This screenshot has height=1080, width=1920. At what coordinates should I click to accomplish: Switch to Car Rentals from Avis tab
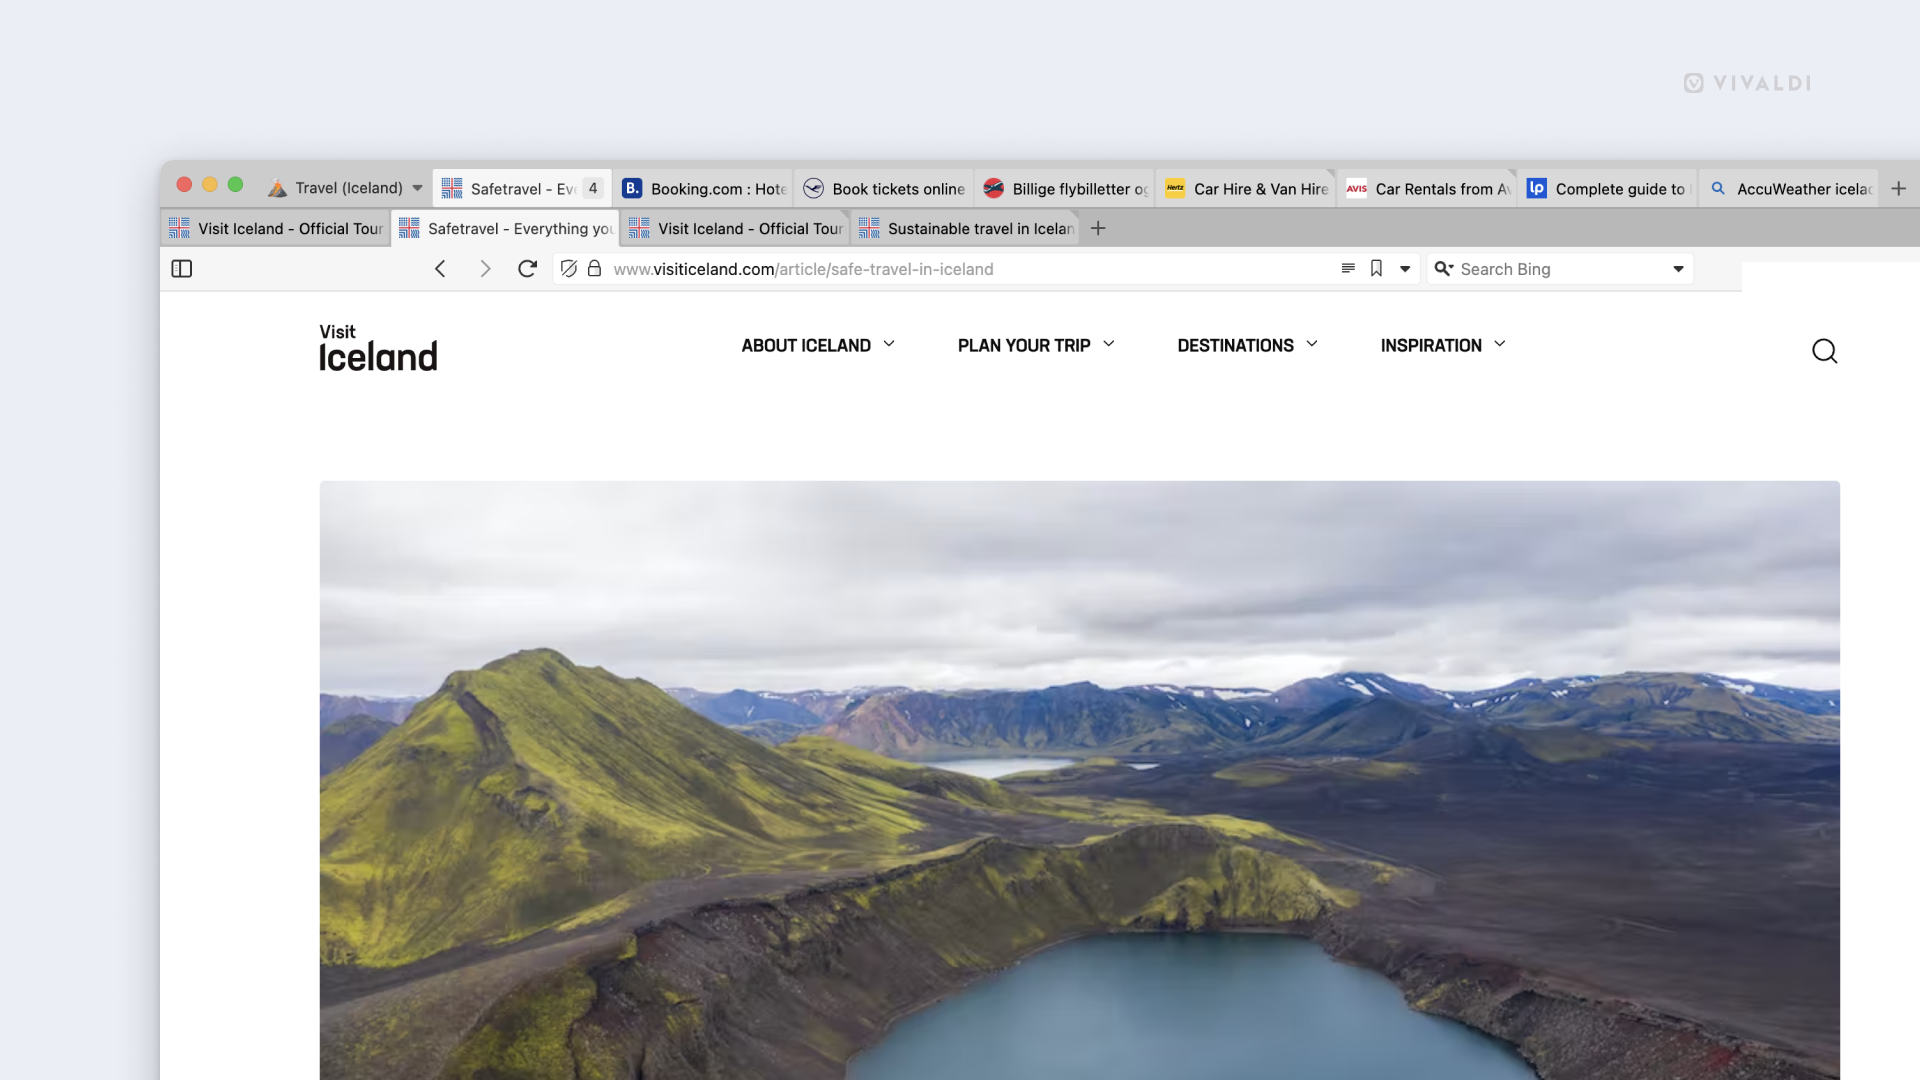coord(1427,188)
